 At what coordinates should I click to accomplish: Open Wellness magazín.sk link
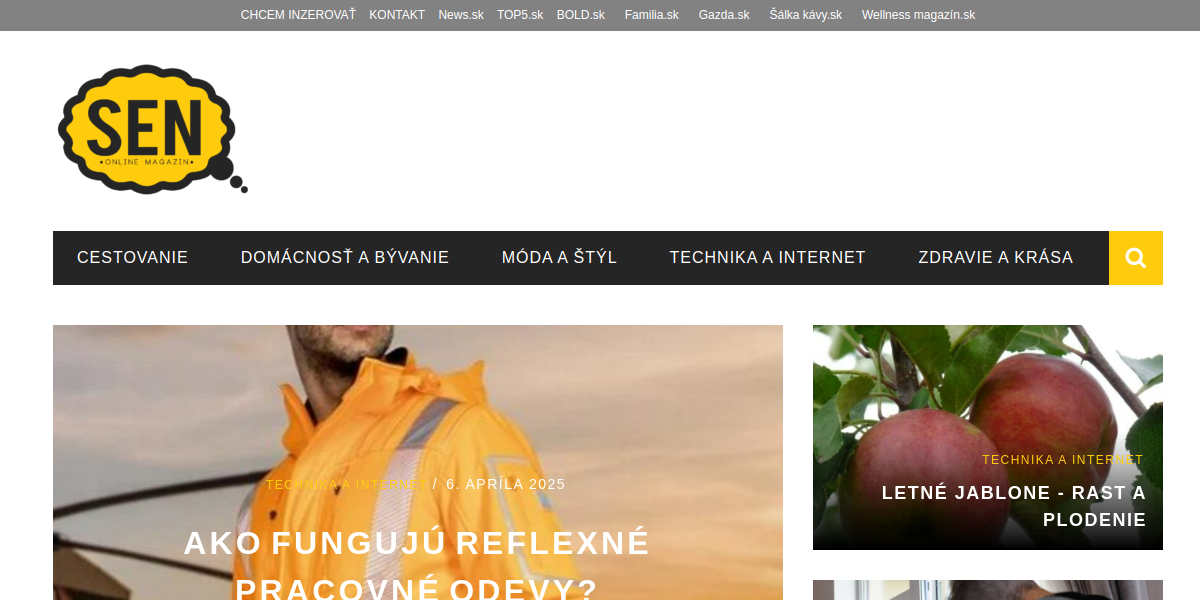click(918, 15)
